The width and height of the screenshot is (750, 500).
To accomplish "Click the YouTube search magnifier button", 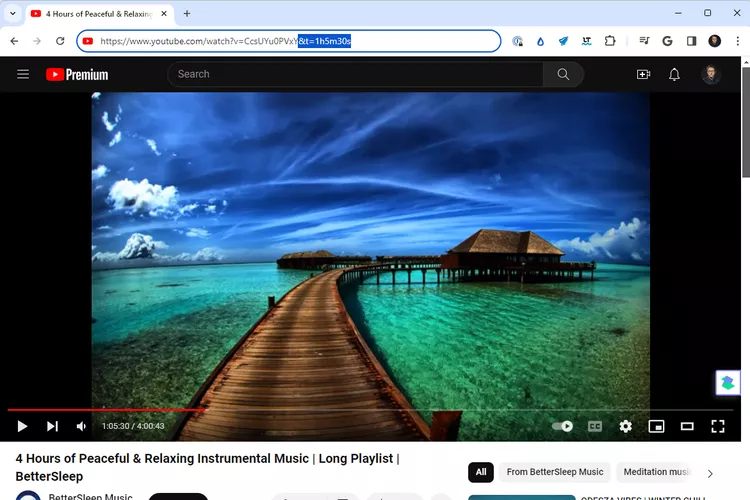I will (563, 74).
